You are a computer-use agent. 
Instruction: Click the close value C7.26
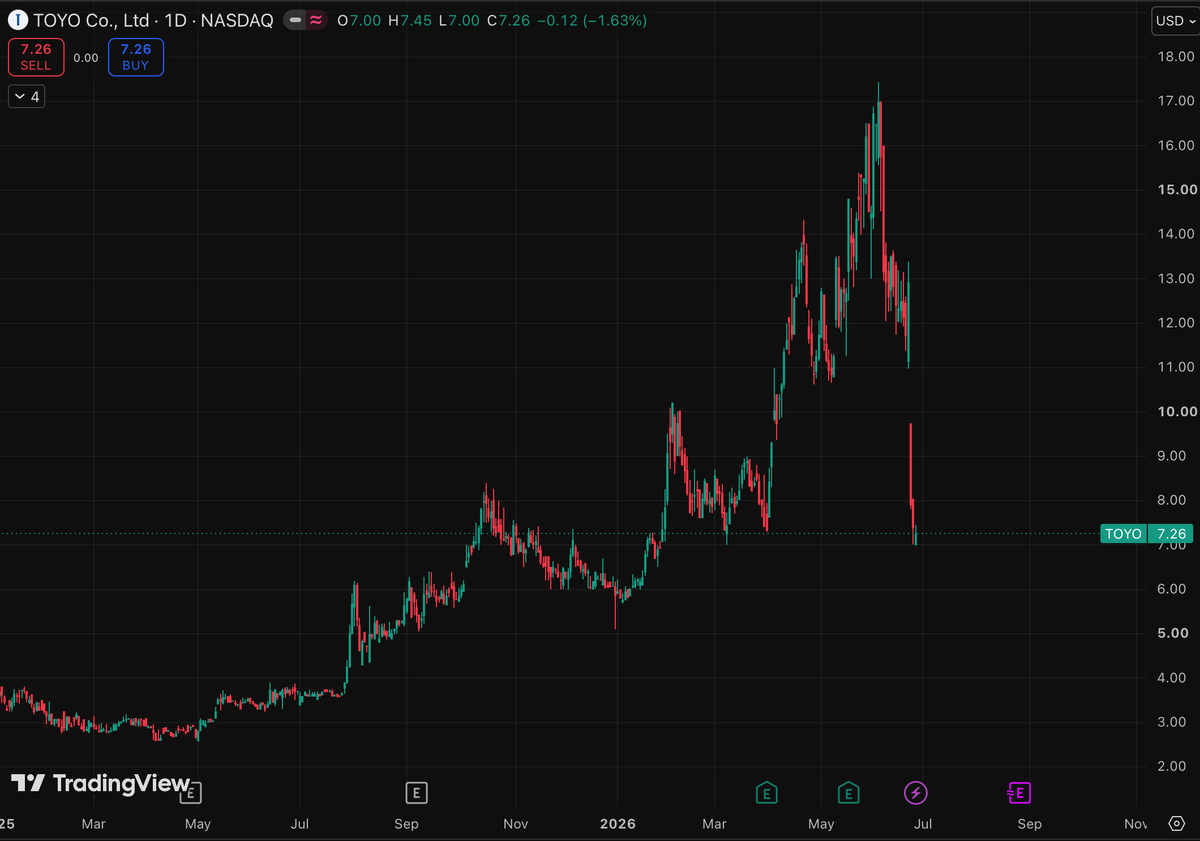tap(508, 20)
